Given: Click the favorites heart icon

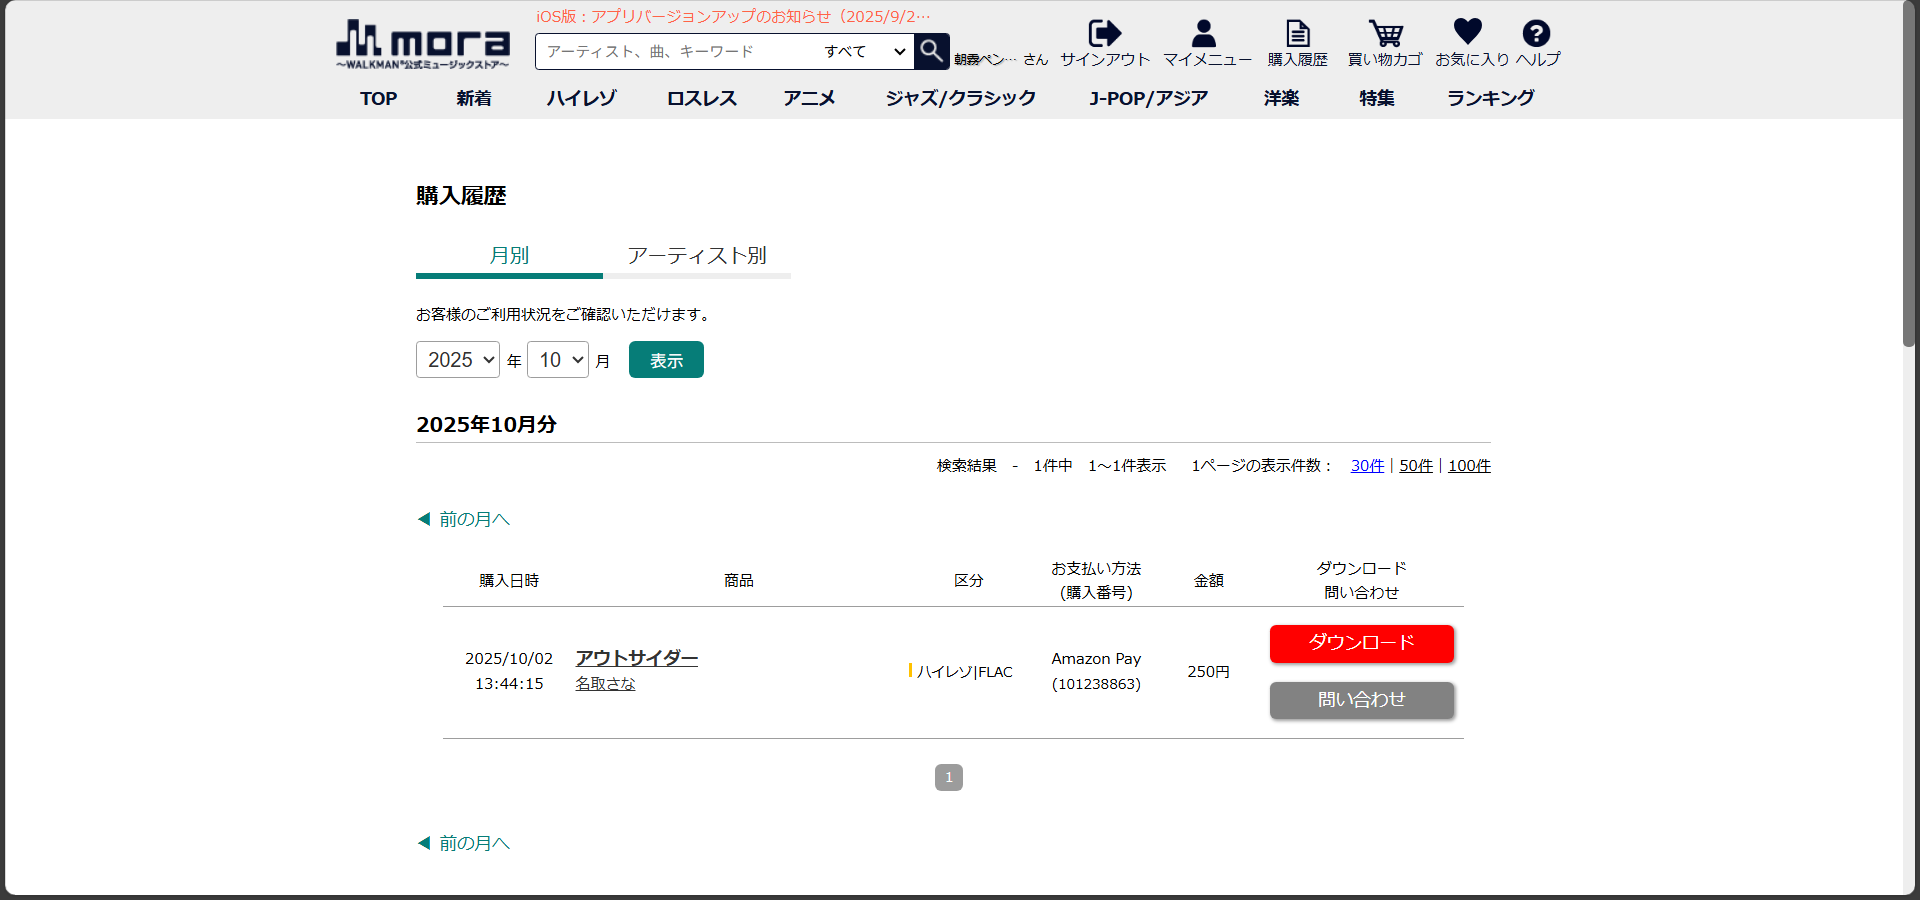Looking at the screenshot, I should point(1467,32).
